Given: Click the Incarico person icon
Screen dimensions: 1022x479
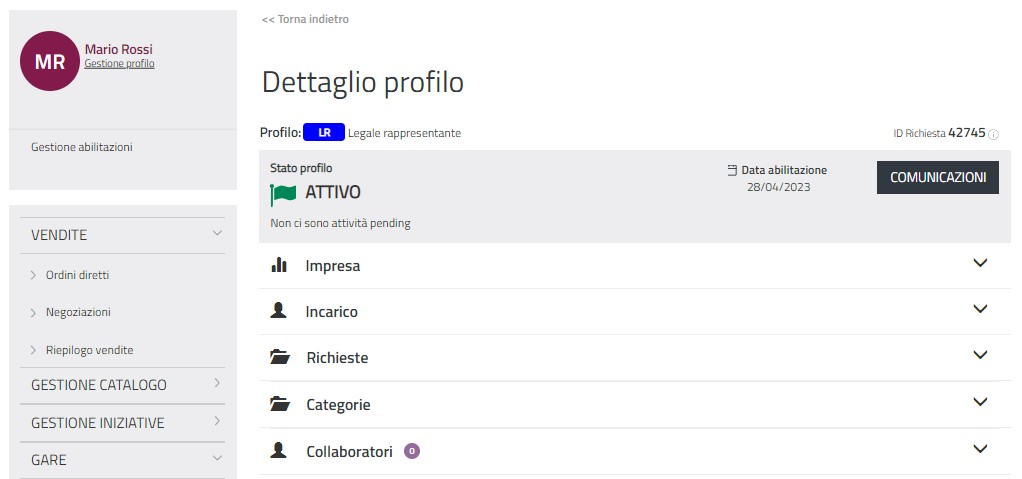Looking at the screenshot, I should coord(279,311).
